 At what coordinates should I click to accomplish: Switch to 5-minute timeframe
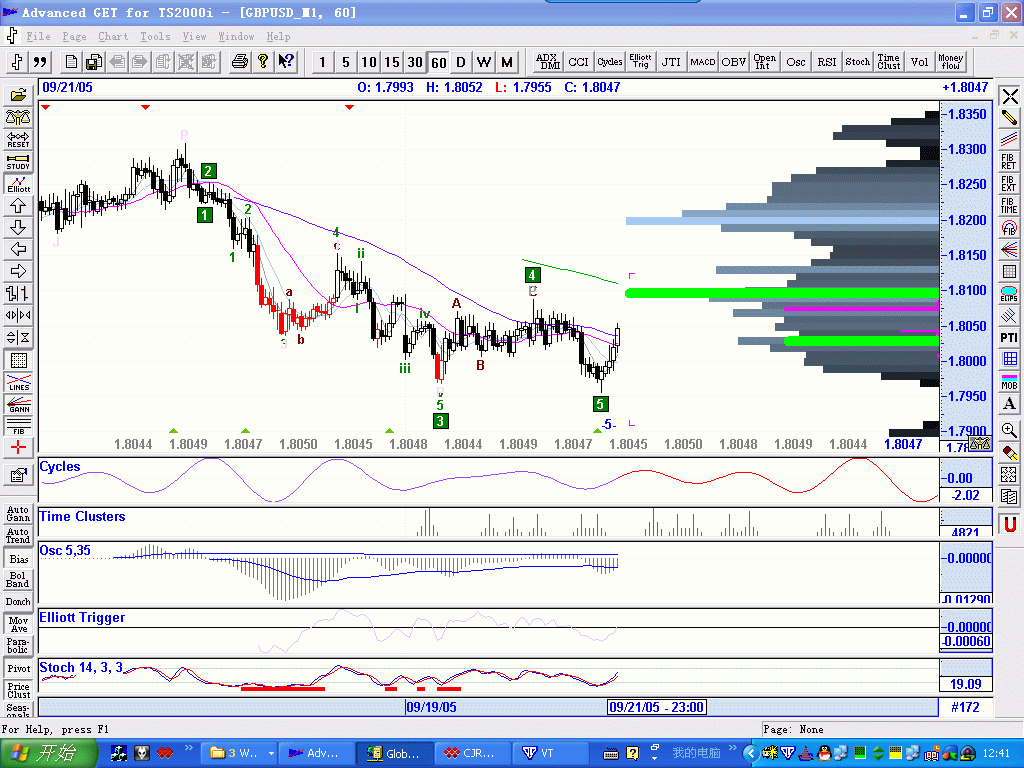pos(345,62)
